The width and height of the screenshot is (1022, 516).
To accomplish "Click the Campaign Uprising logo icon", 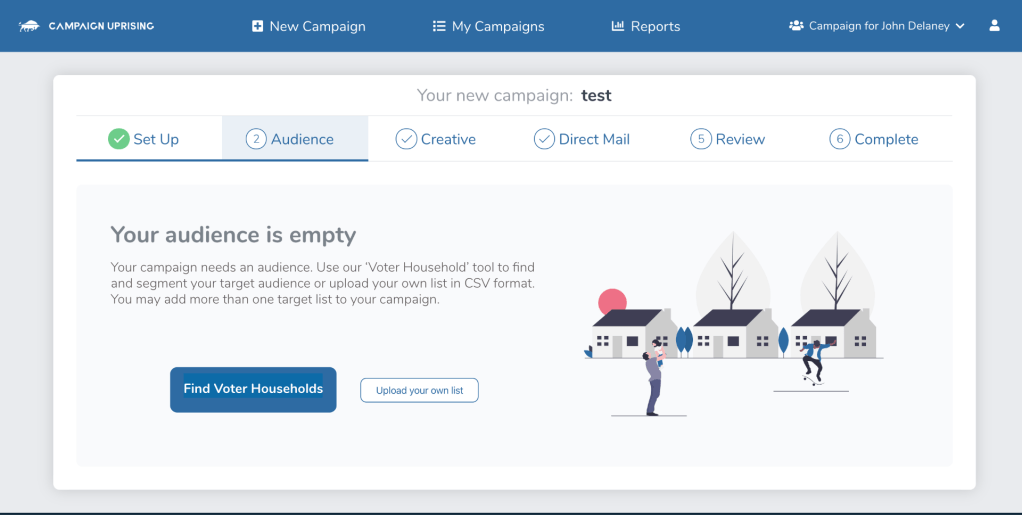I will tap(28, 26).
